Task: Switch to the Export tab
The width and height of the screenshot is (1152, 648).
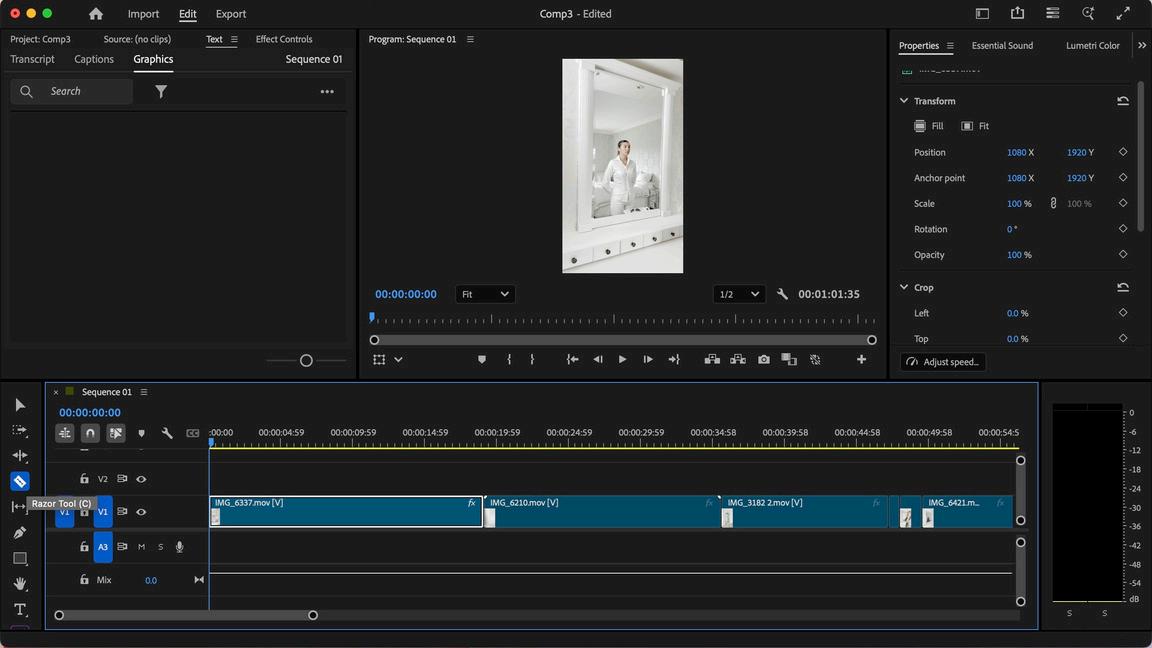Action: [231, 14]
